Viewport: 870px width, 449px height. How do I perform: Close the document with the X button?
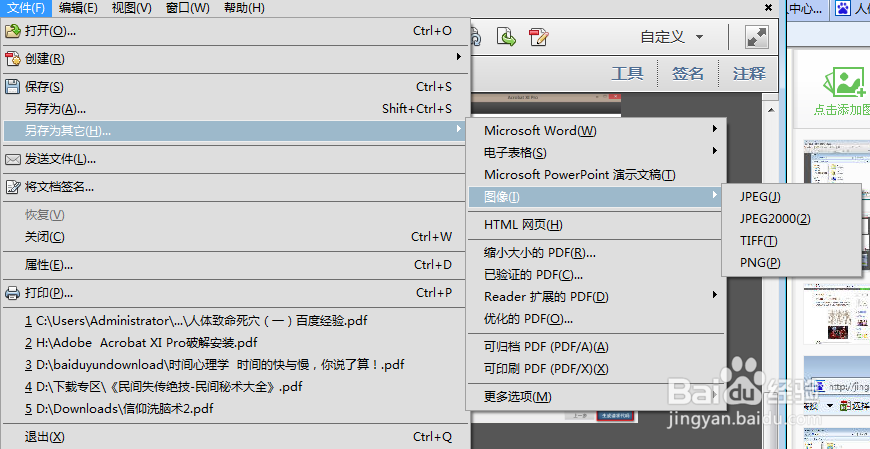768,8
